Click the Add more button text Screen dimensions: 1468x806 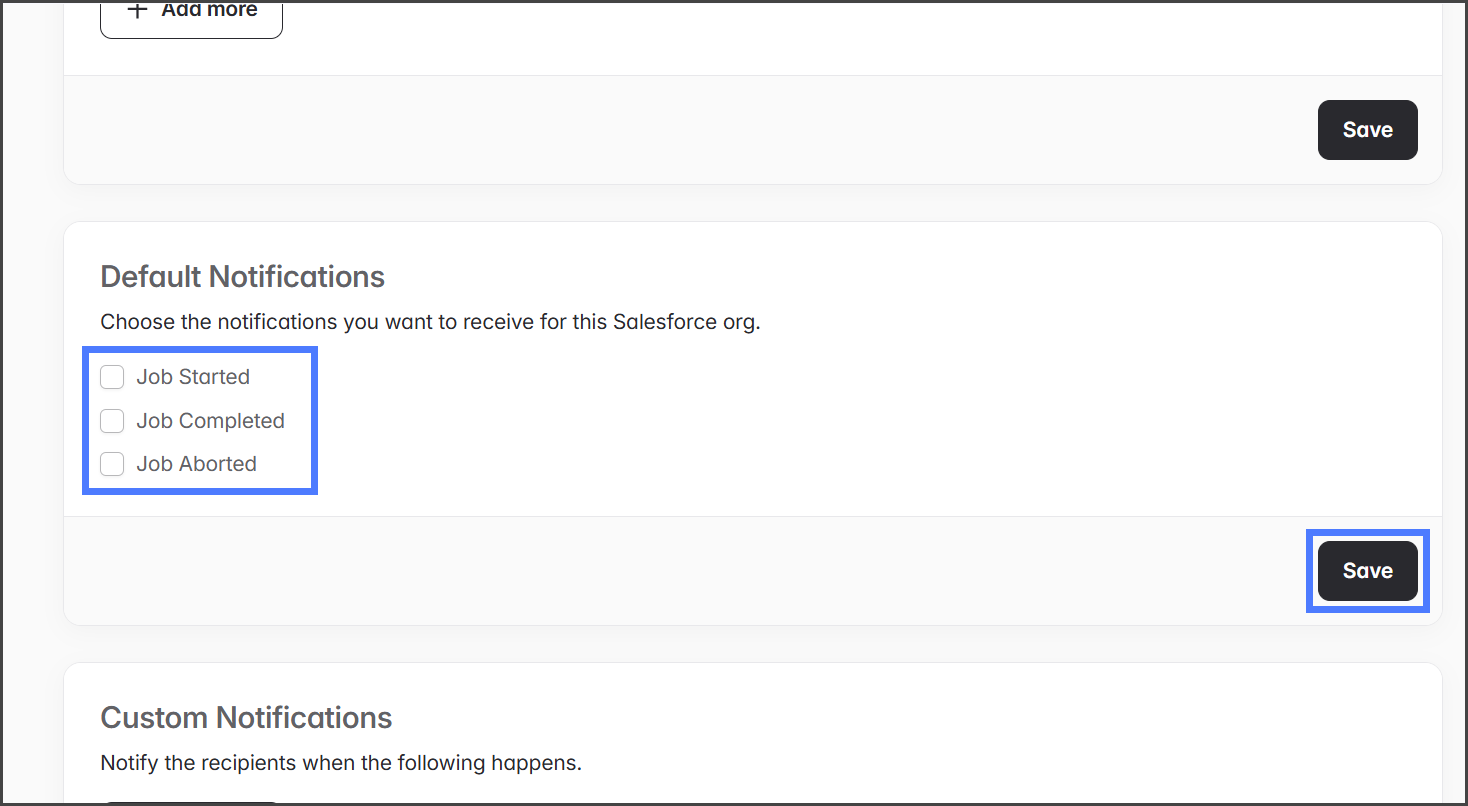pyautogui.click(x=209, y=10)
